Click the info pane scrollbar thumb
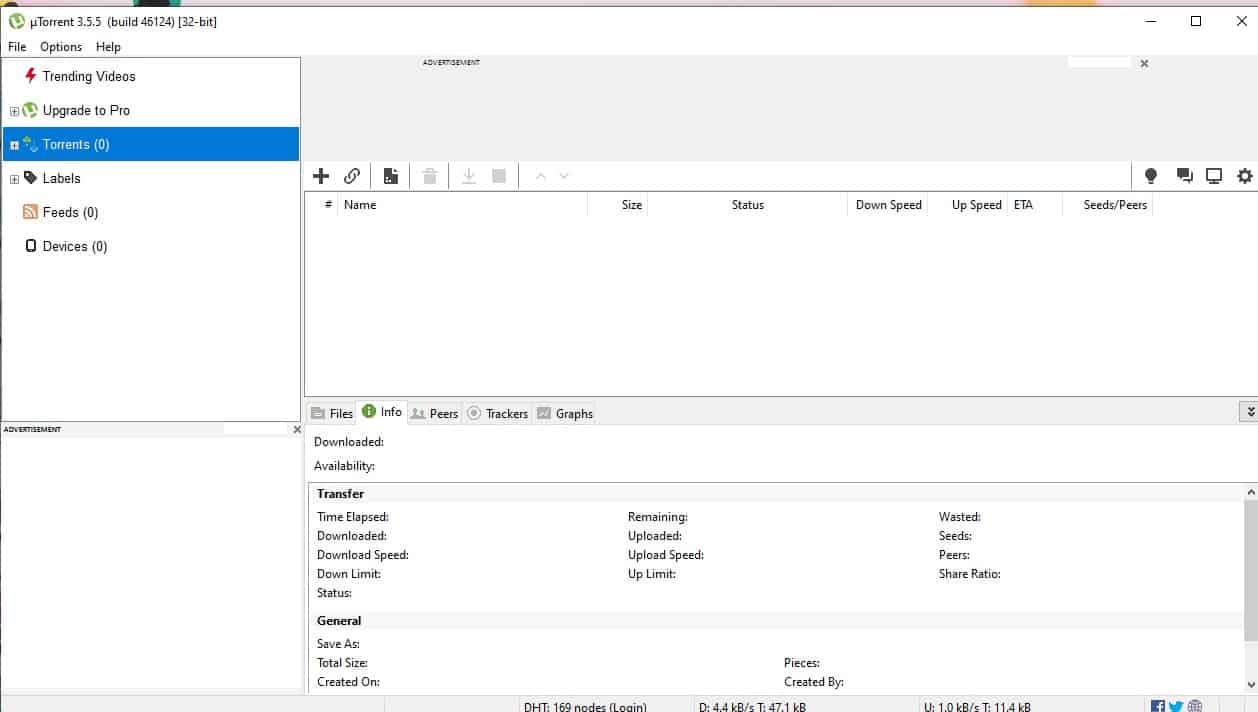 [x=1250, y=571]
